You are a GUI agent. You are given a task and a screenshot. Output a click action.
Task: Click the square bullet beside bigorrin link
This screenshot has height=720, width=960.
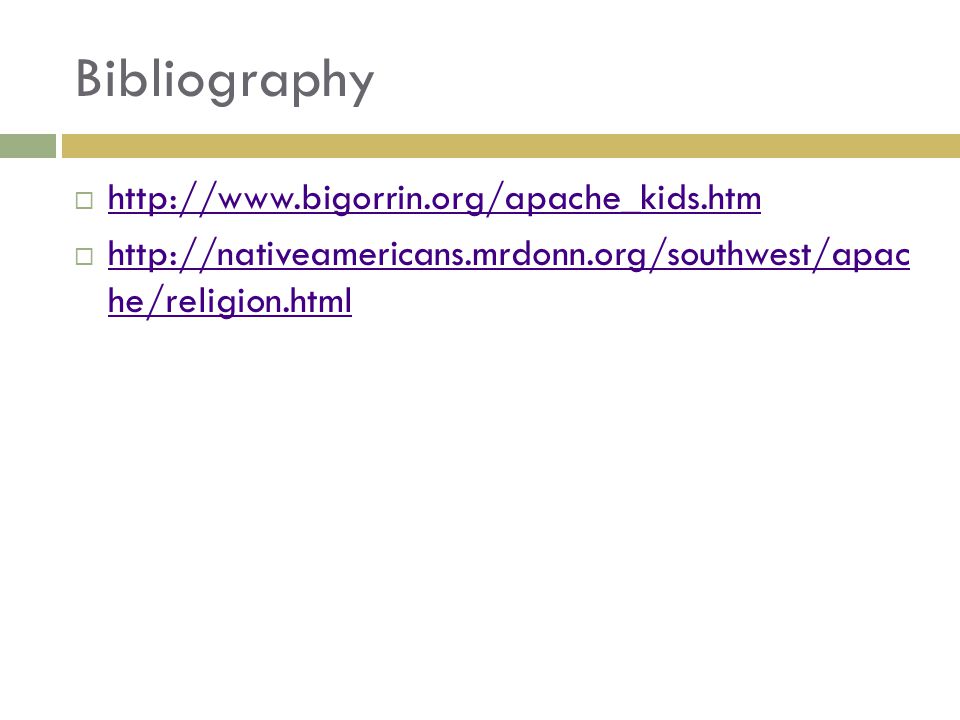click(x=84, y=200)
